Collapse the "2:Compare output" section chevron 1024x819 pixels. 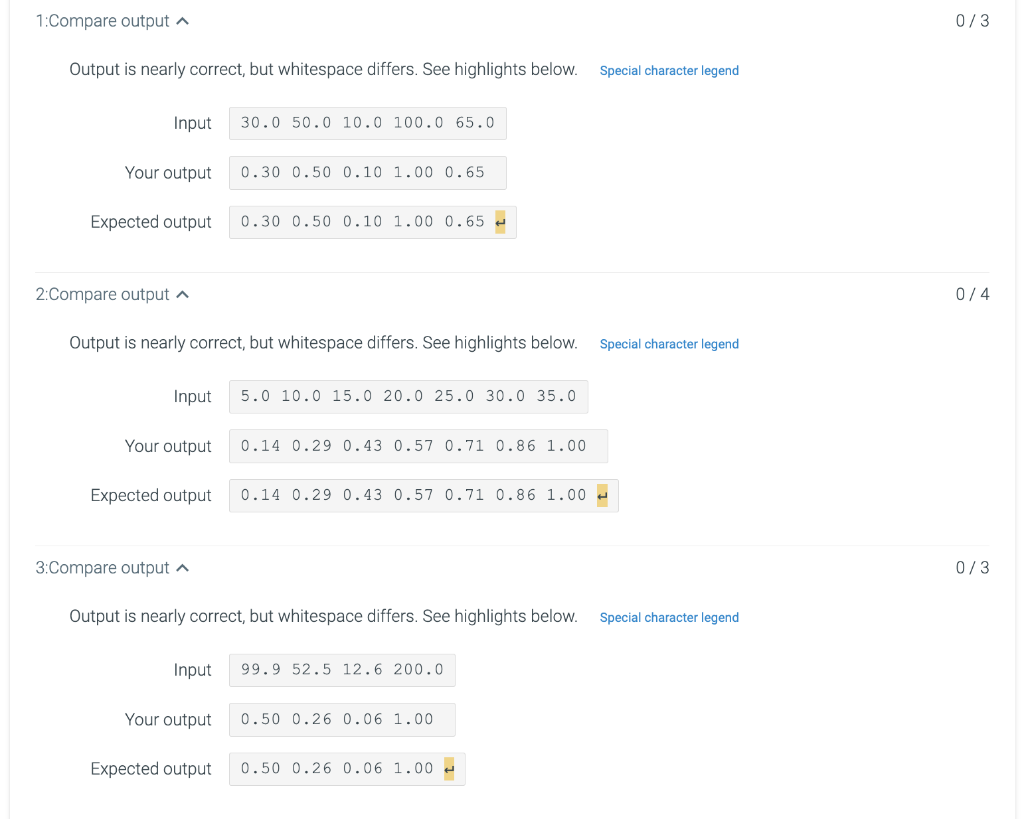pos(182,293)
